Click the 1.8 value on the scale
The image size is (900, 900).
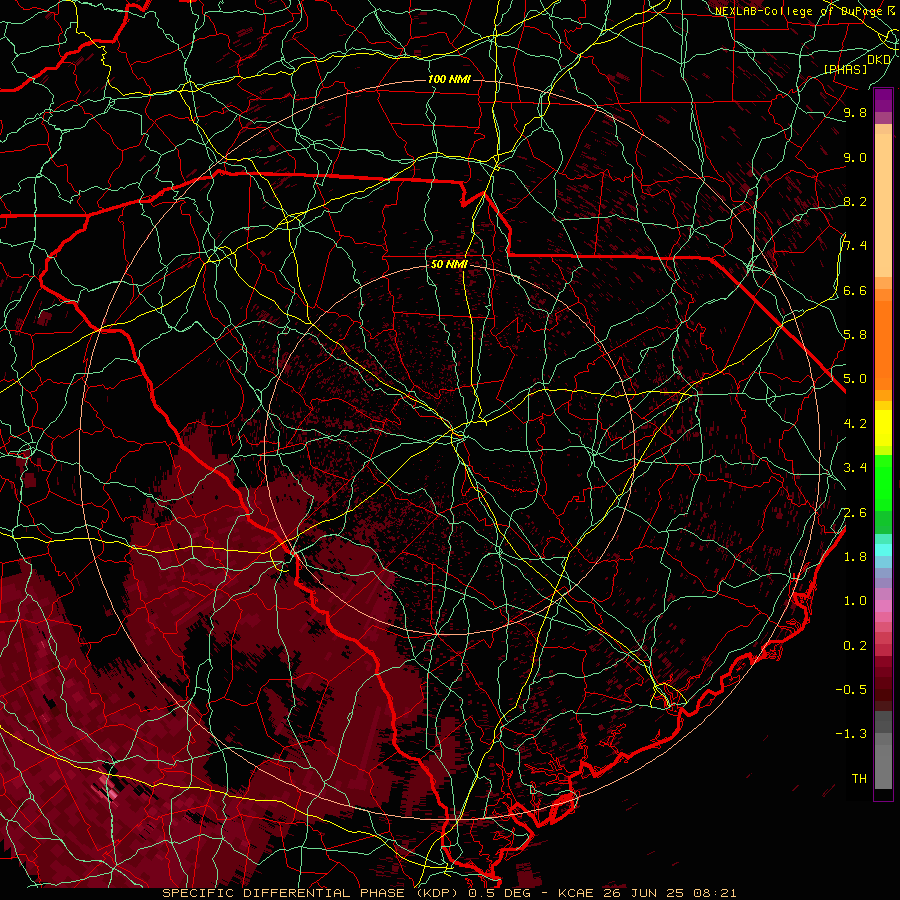coord(855,557)
